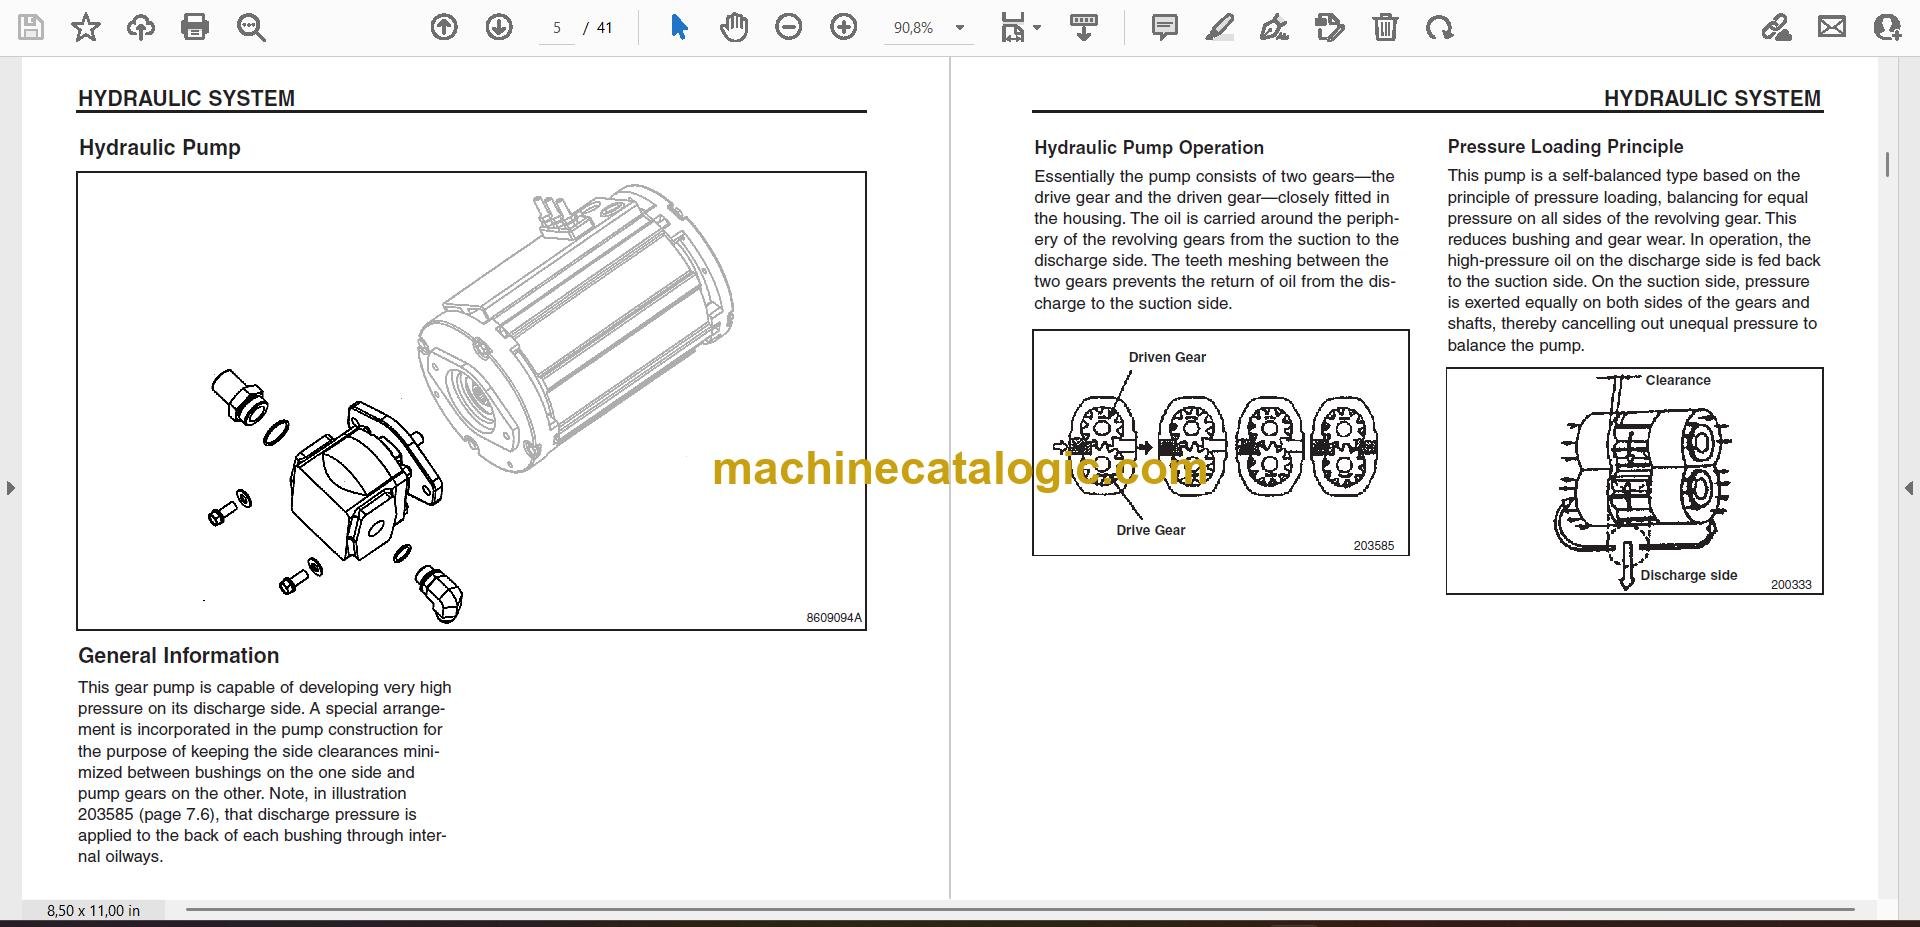Click the 'General Information' heading
The height and width of the screenshot is (927, 1920).
click(x=179, y=656)
